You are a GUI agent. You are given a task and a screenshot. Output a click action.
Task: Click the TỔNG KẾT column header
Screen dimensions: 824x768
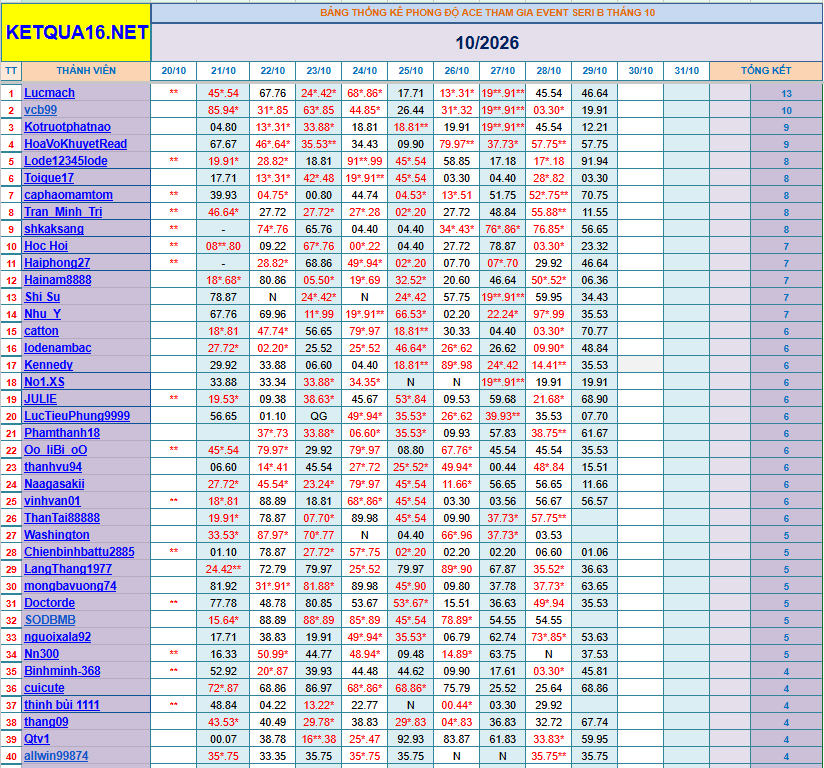[766, 71]
